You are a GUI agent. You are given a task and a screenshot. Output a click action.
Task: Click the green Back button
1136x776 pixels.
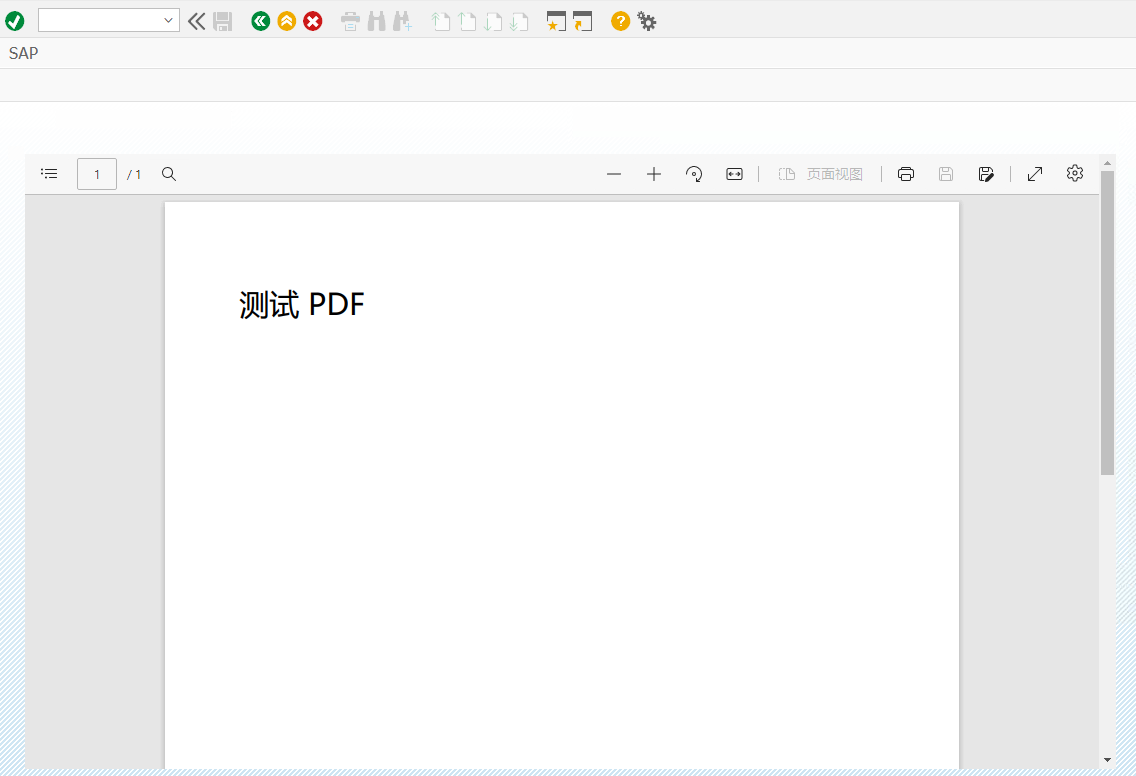[x=261, y=21]
